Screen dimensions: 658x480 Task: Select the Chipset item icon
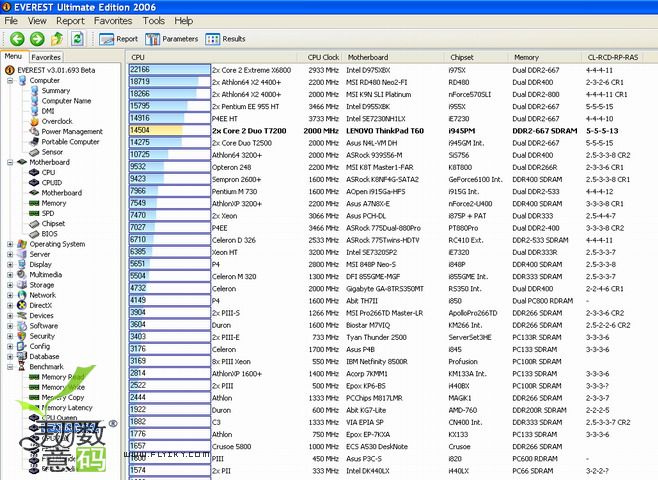click(x=34, y=224)
